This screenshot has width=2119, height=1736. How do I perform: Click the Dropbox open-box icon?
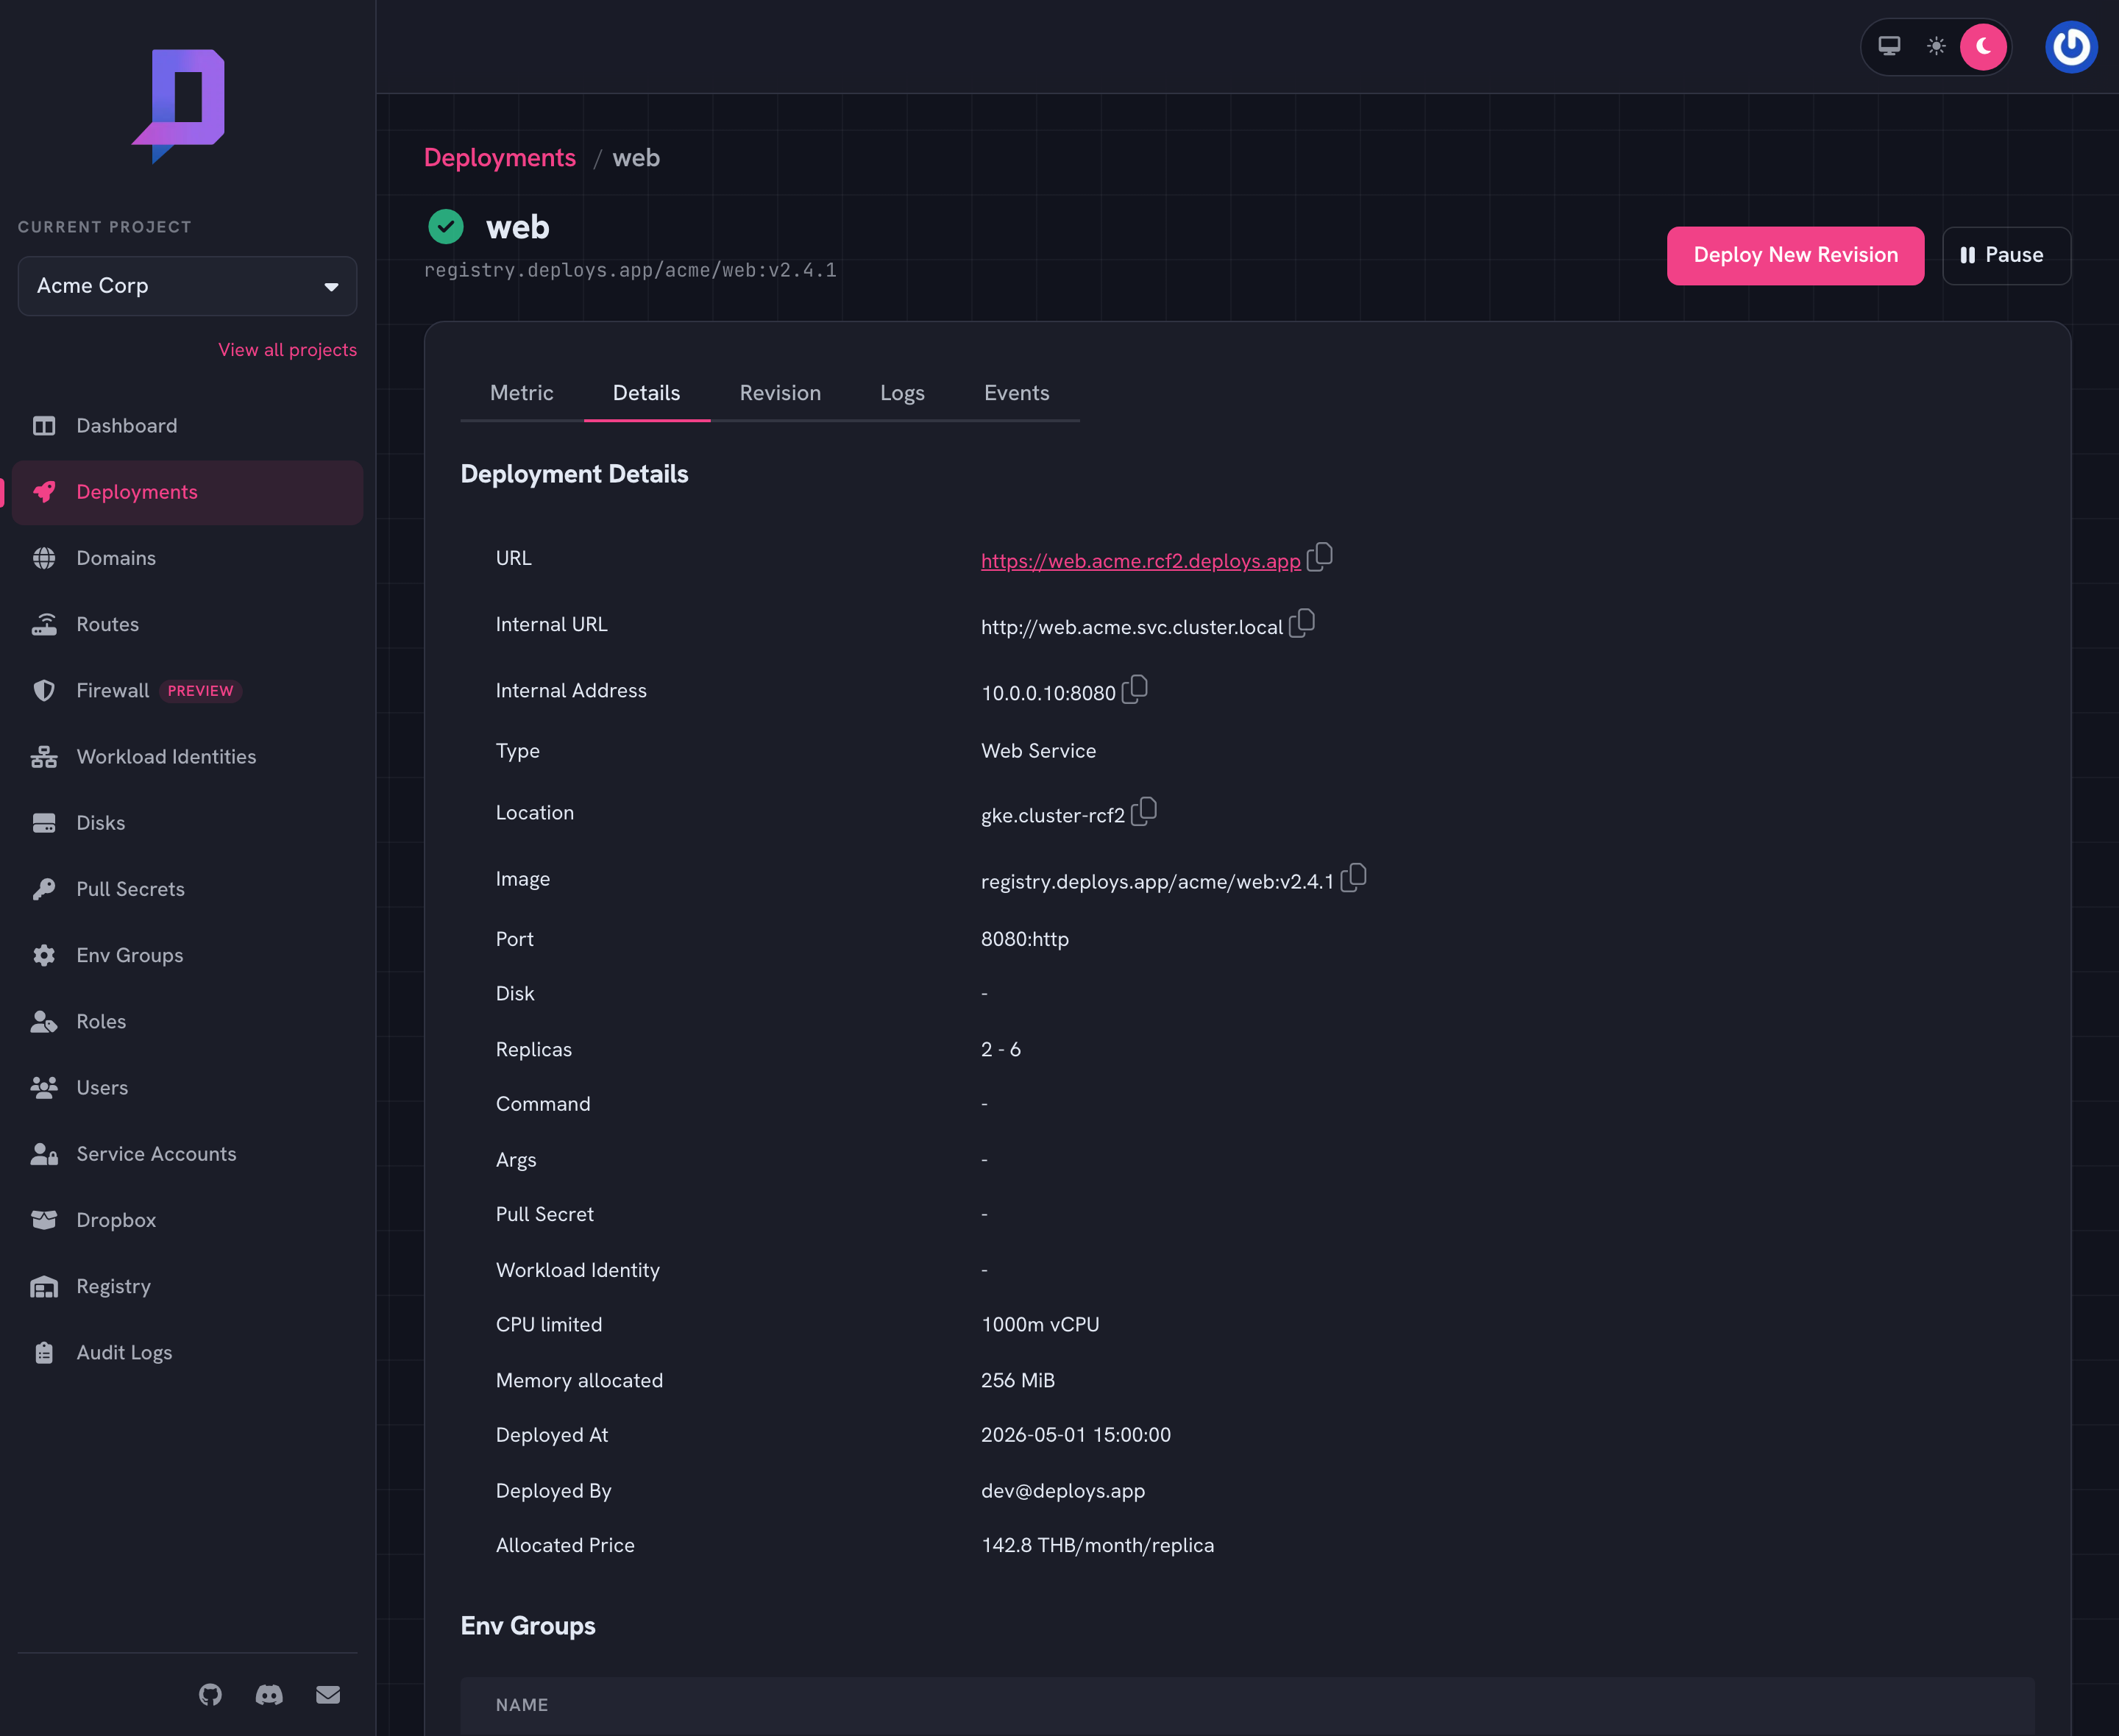[44, 1220]
